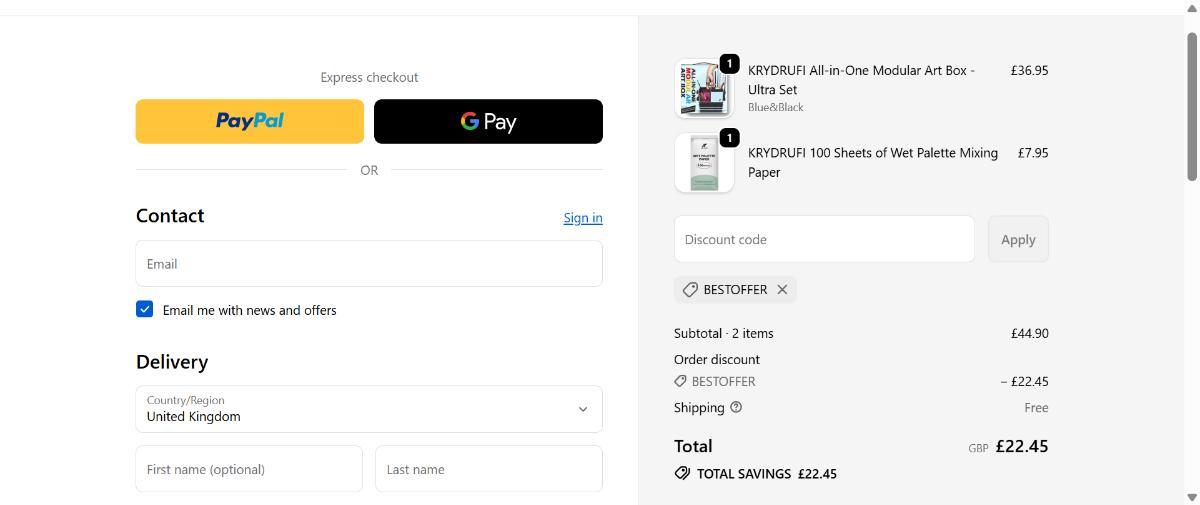The width and height of the screenshot is (1200, 505).
Task: Click the shipping info question mark icon
Action: (x=736, y=407)
